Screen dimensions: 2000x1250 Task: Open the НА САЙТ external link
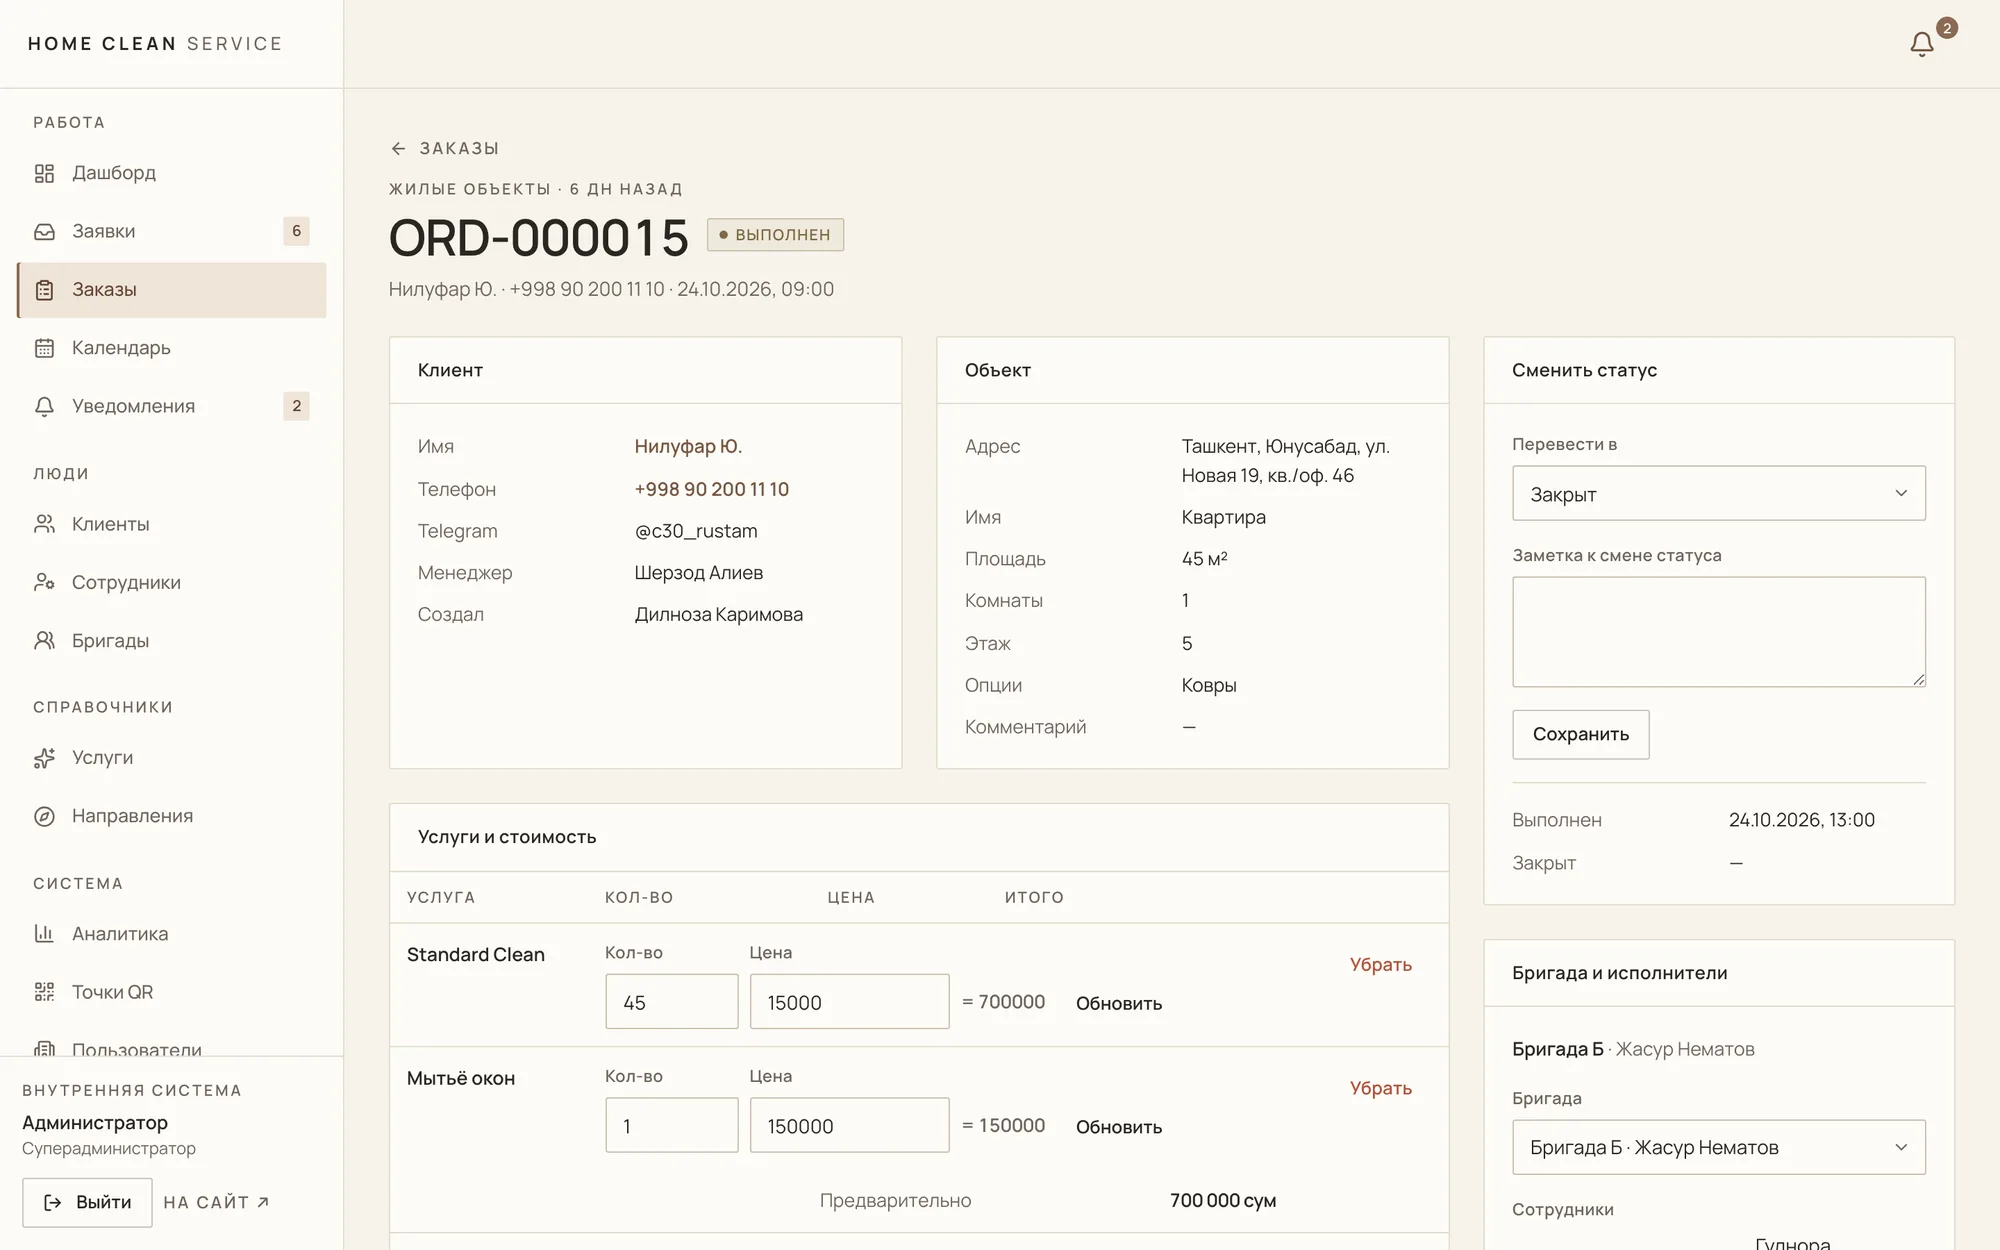[216, 1202]
